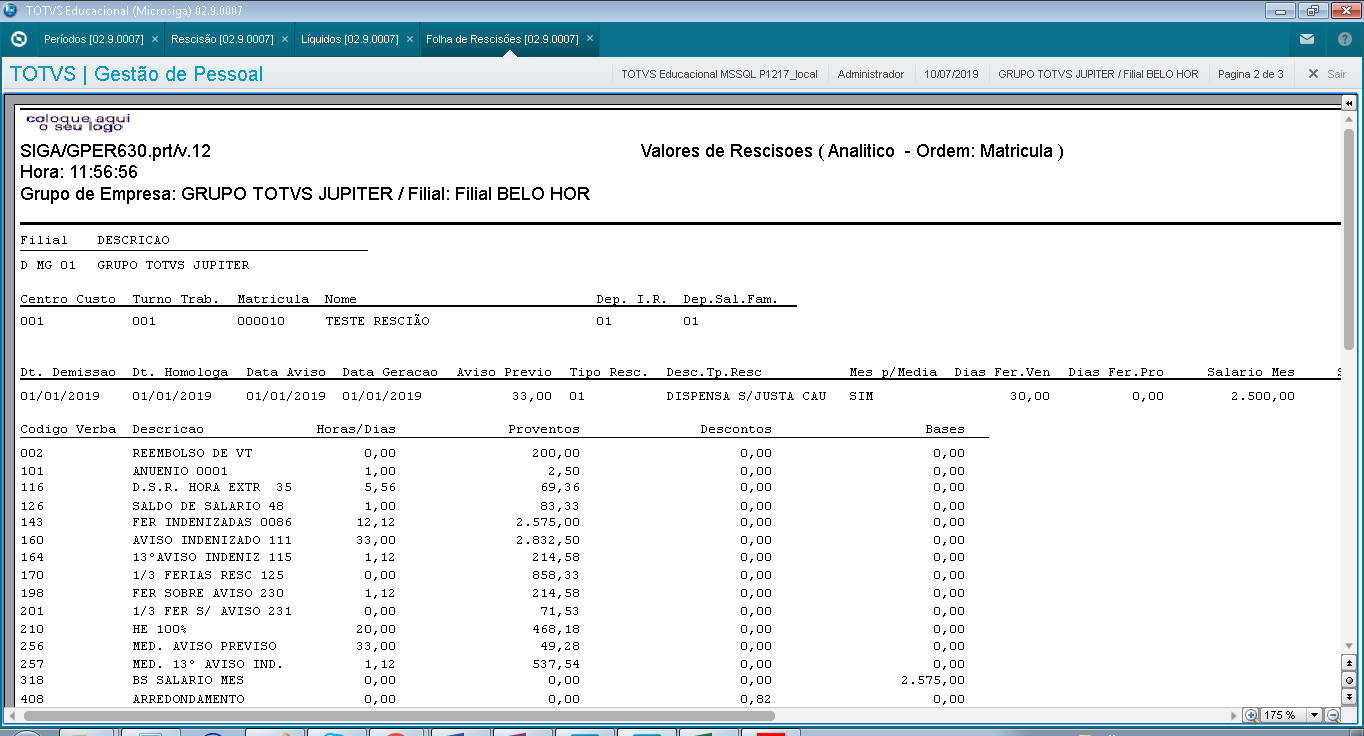Collapse the report panel double-arrow icon
This screenshot has width=1364, height=736.
(x=1349, y=104)
